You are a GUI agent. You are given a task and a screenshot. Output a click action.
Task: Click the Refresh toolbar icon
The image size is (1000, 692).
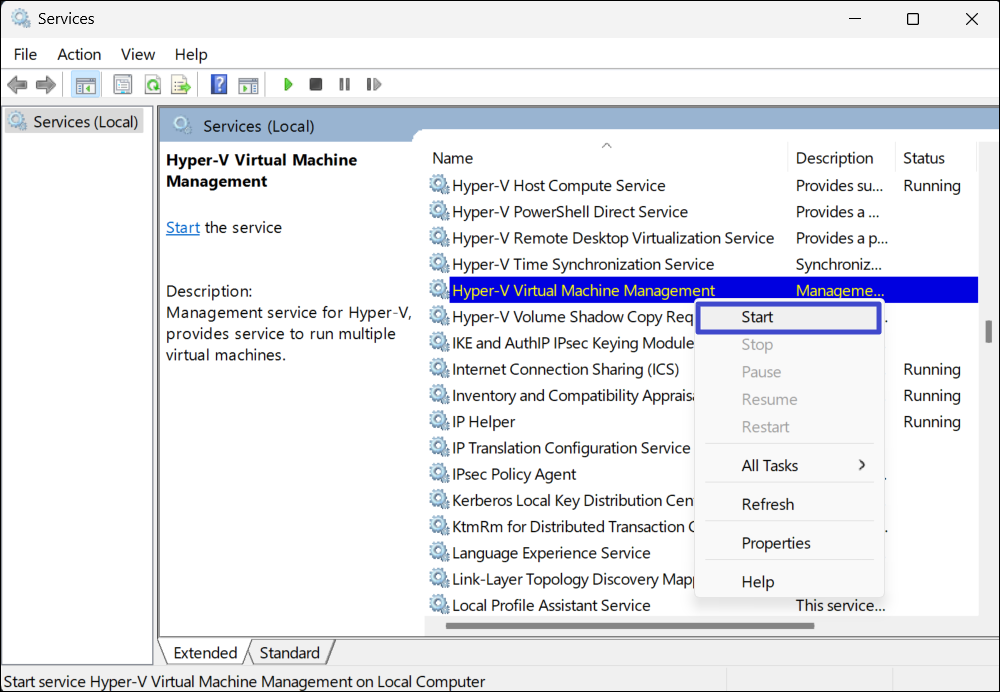click(152, 85)
